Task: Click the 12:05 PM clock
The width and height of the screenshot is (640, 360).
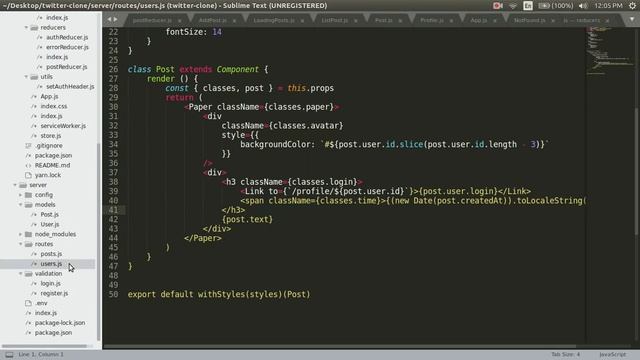Action: [x=609, y=6]
